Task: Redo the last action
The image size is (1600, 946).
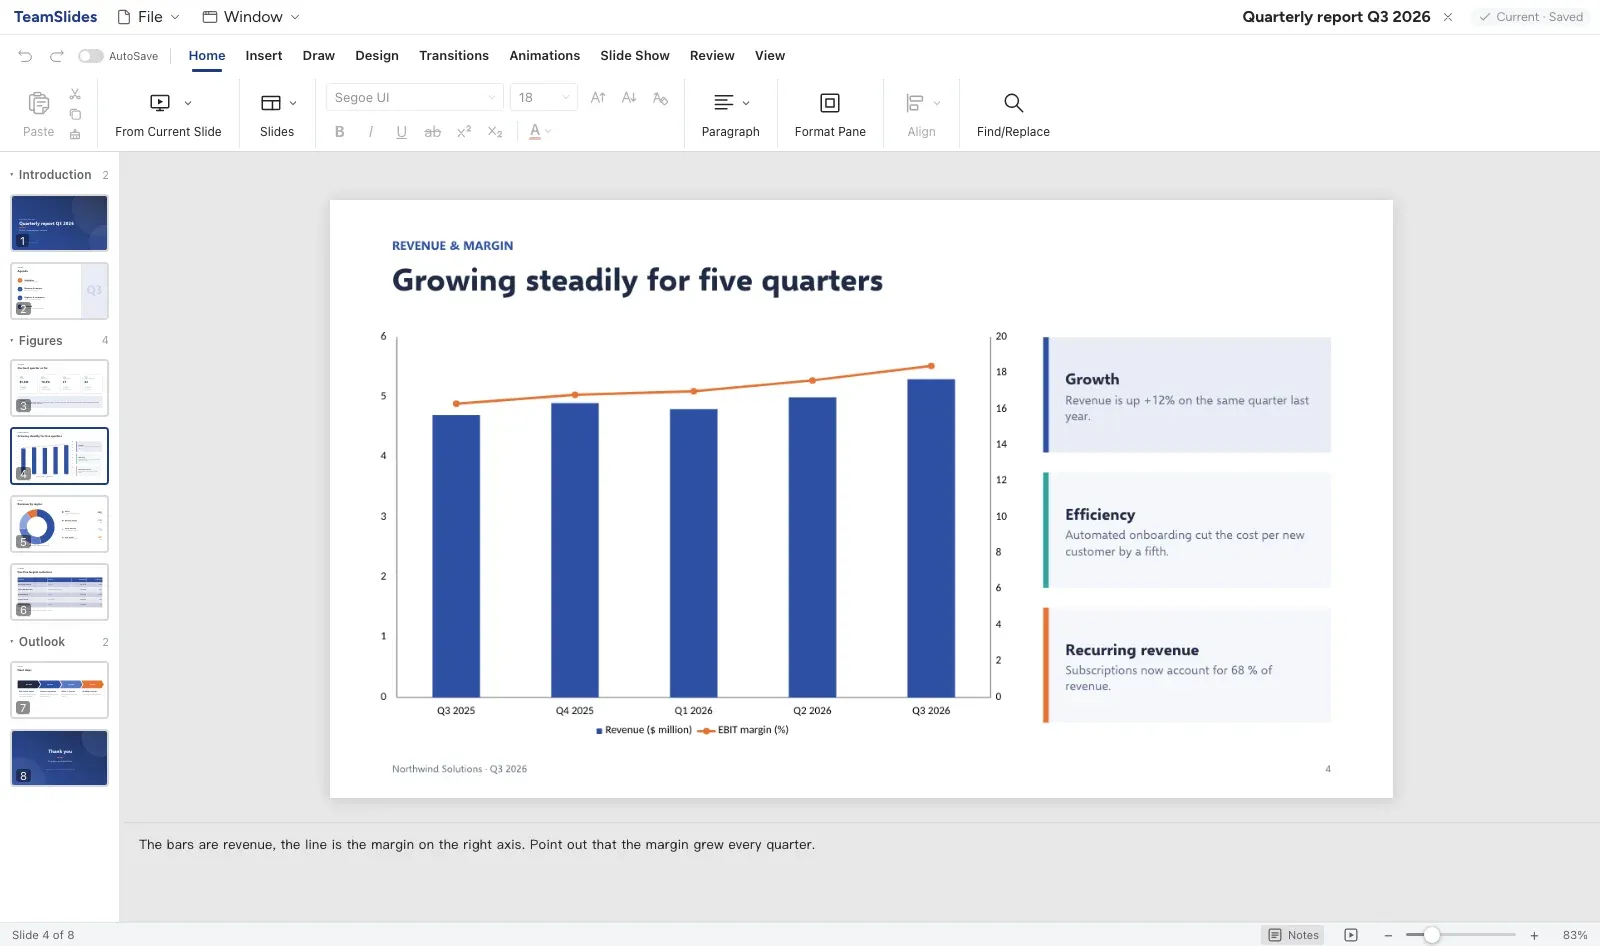Action: click(x=57, y=56)
